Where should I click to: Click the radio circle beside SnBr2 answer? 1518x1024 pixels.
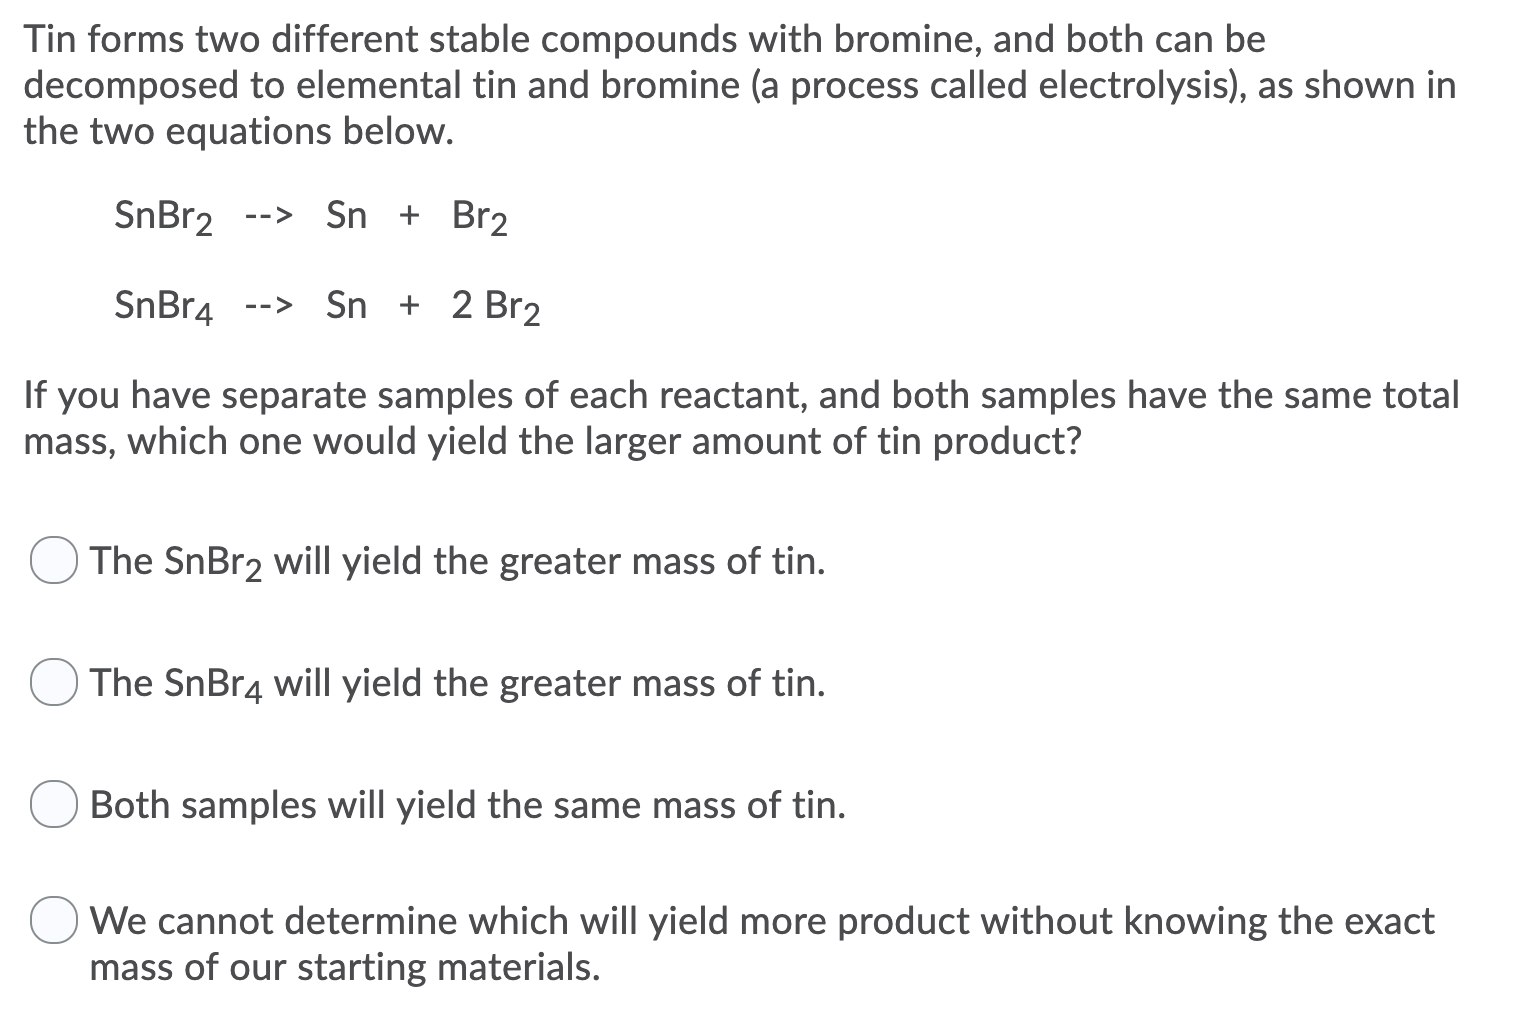(53, 562)
